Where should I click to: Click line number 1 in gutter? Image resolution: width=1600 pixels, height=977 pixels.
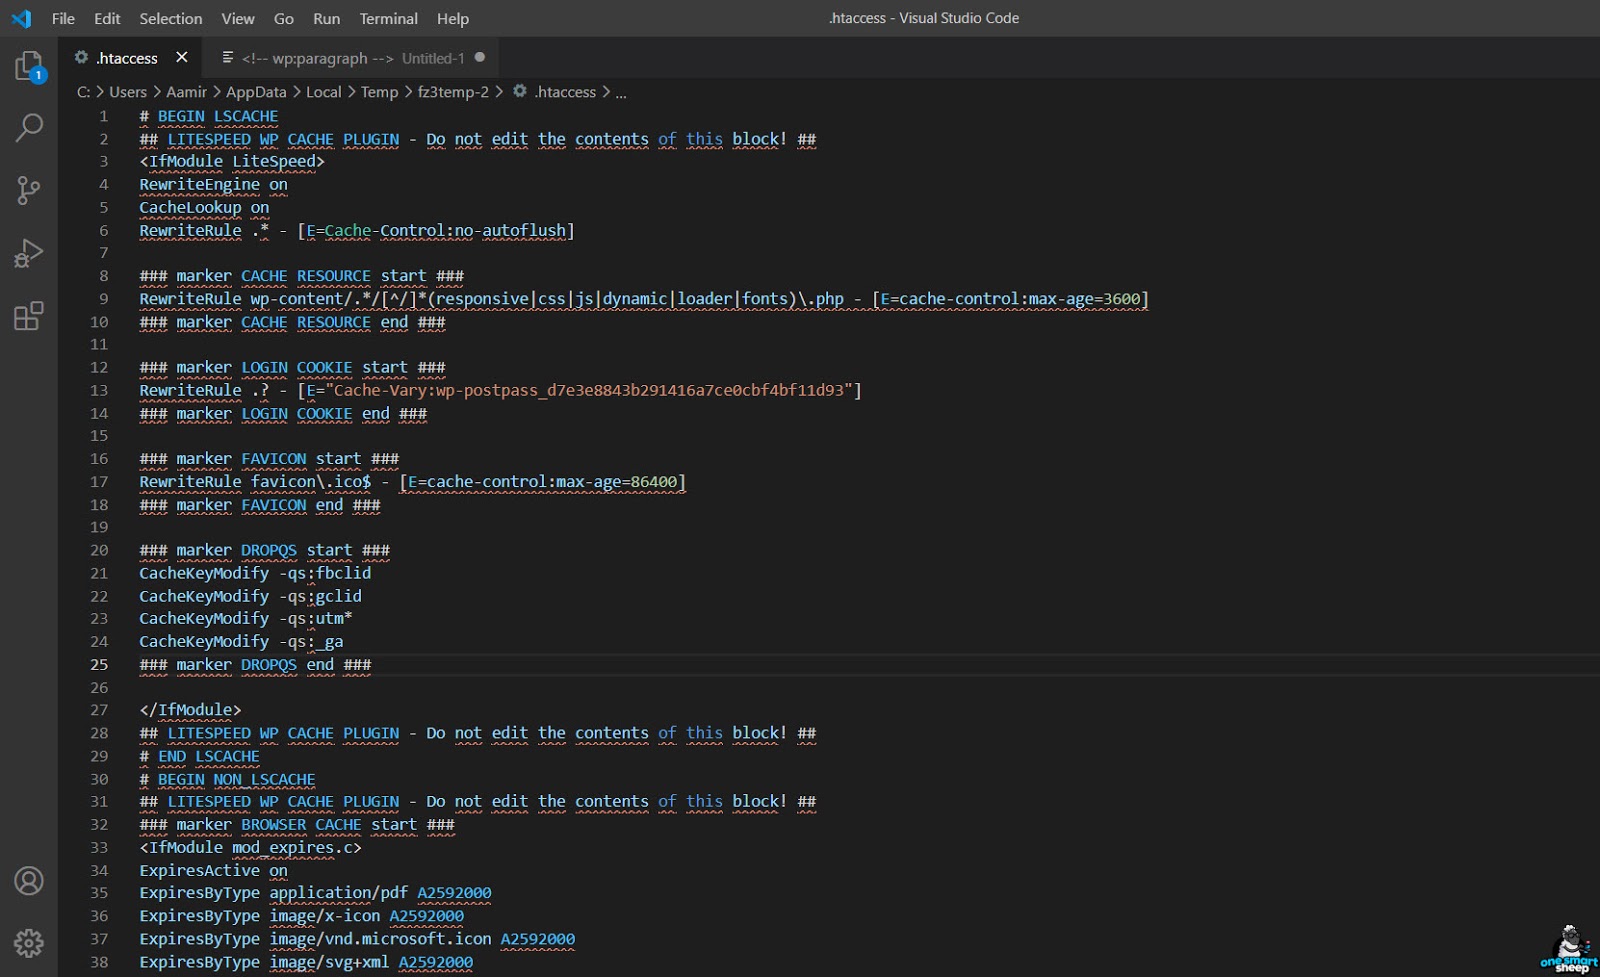click(103, 116)
